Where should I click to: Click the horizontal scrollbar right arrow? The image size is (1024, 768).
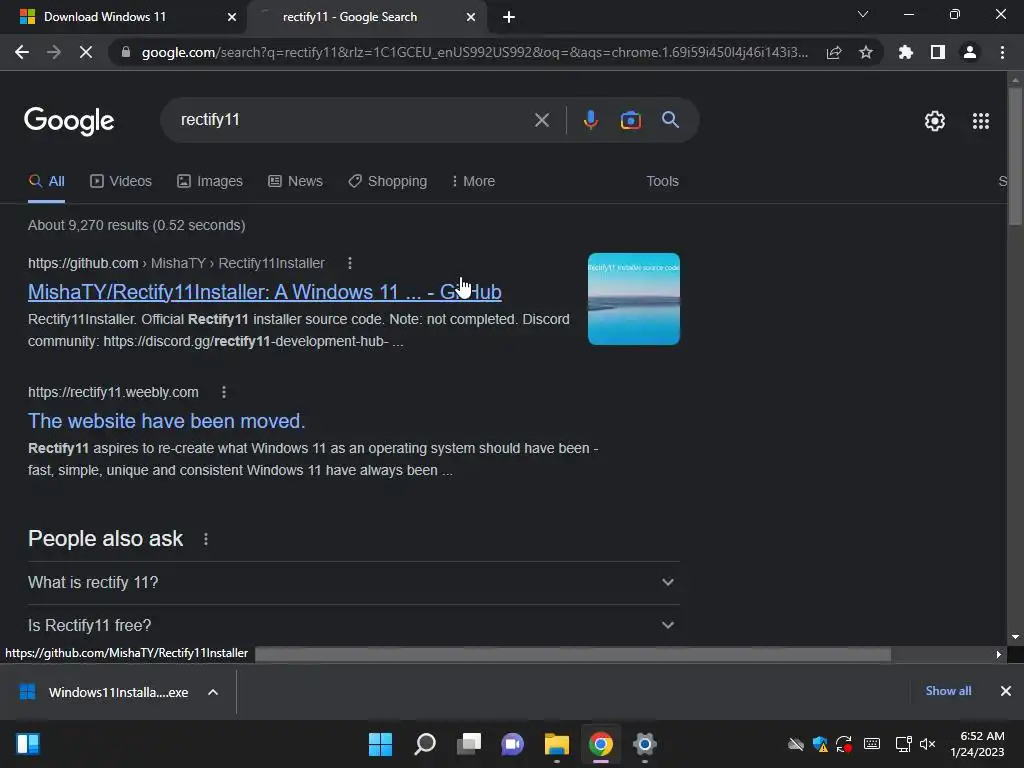coord(999,654)
